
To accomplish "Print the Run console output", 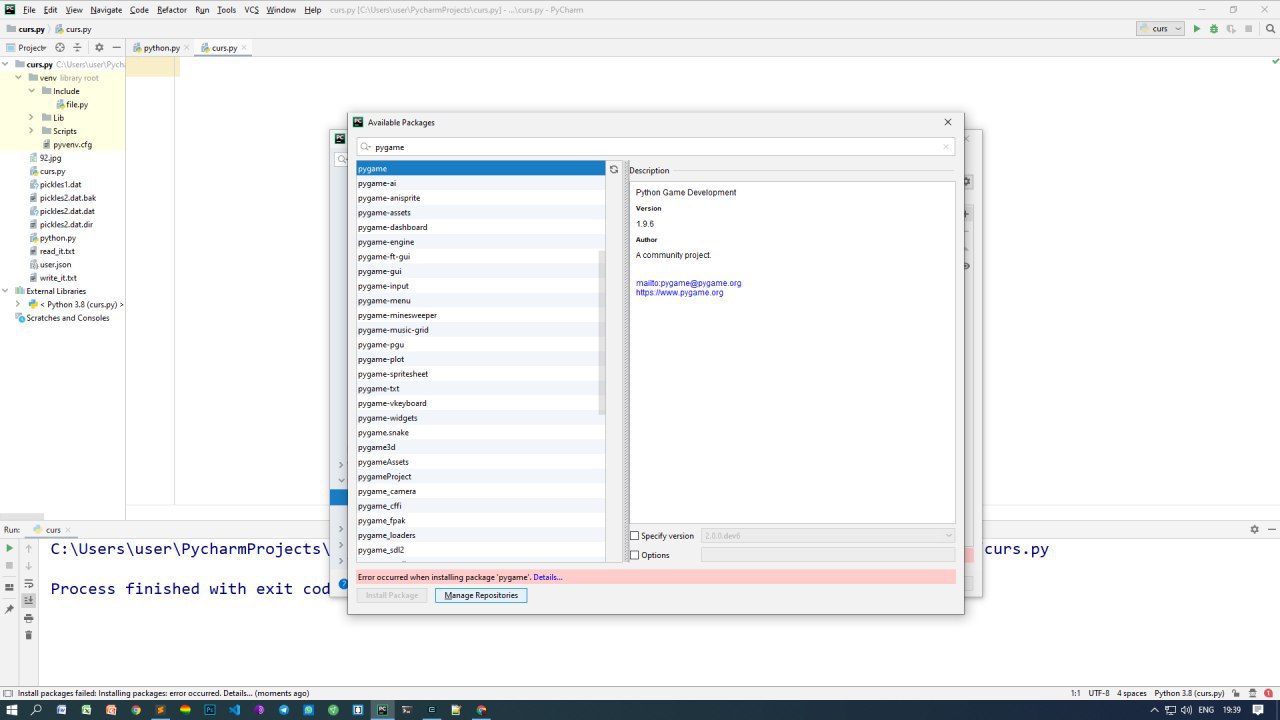I will (28, 618).
